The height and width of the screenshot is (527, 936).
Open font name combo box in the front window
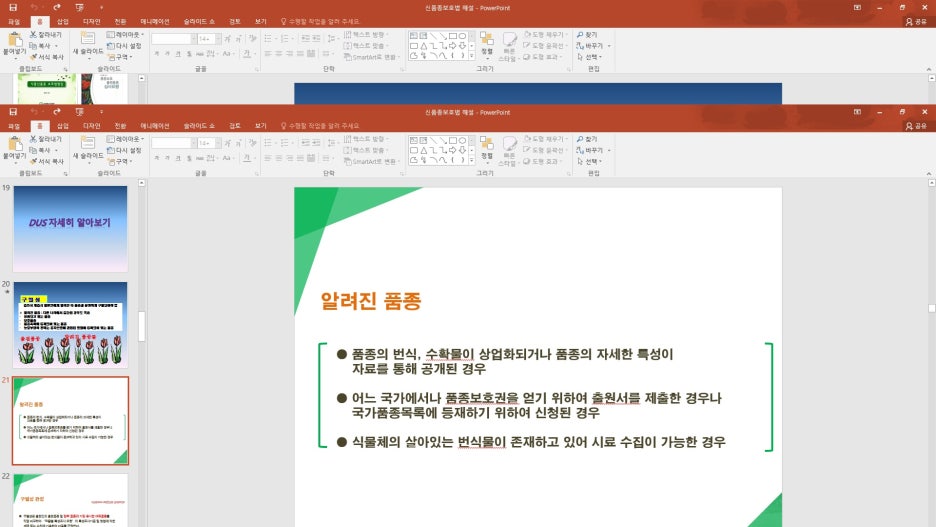click(174, 143)
